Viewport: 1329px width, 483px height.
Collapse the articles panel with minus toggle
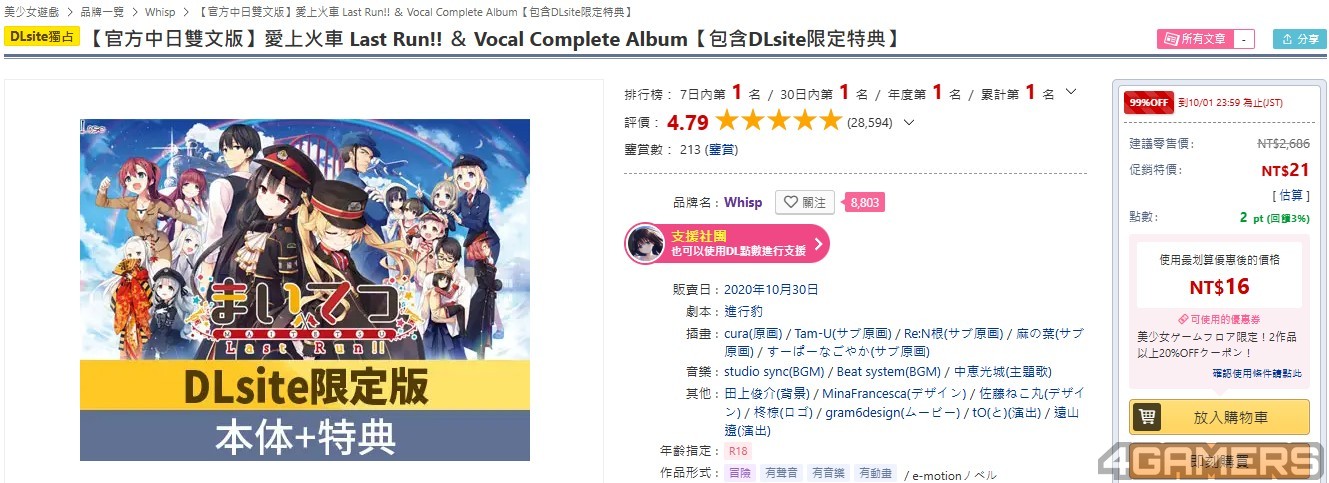click(x=1243, y=39)
